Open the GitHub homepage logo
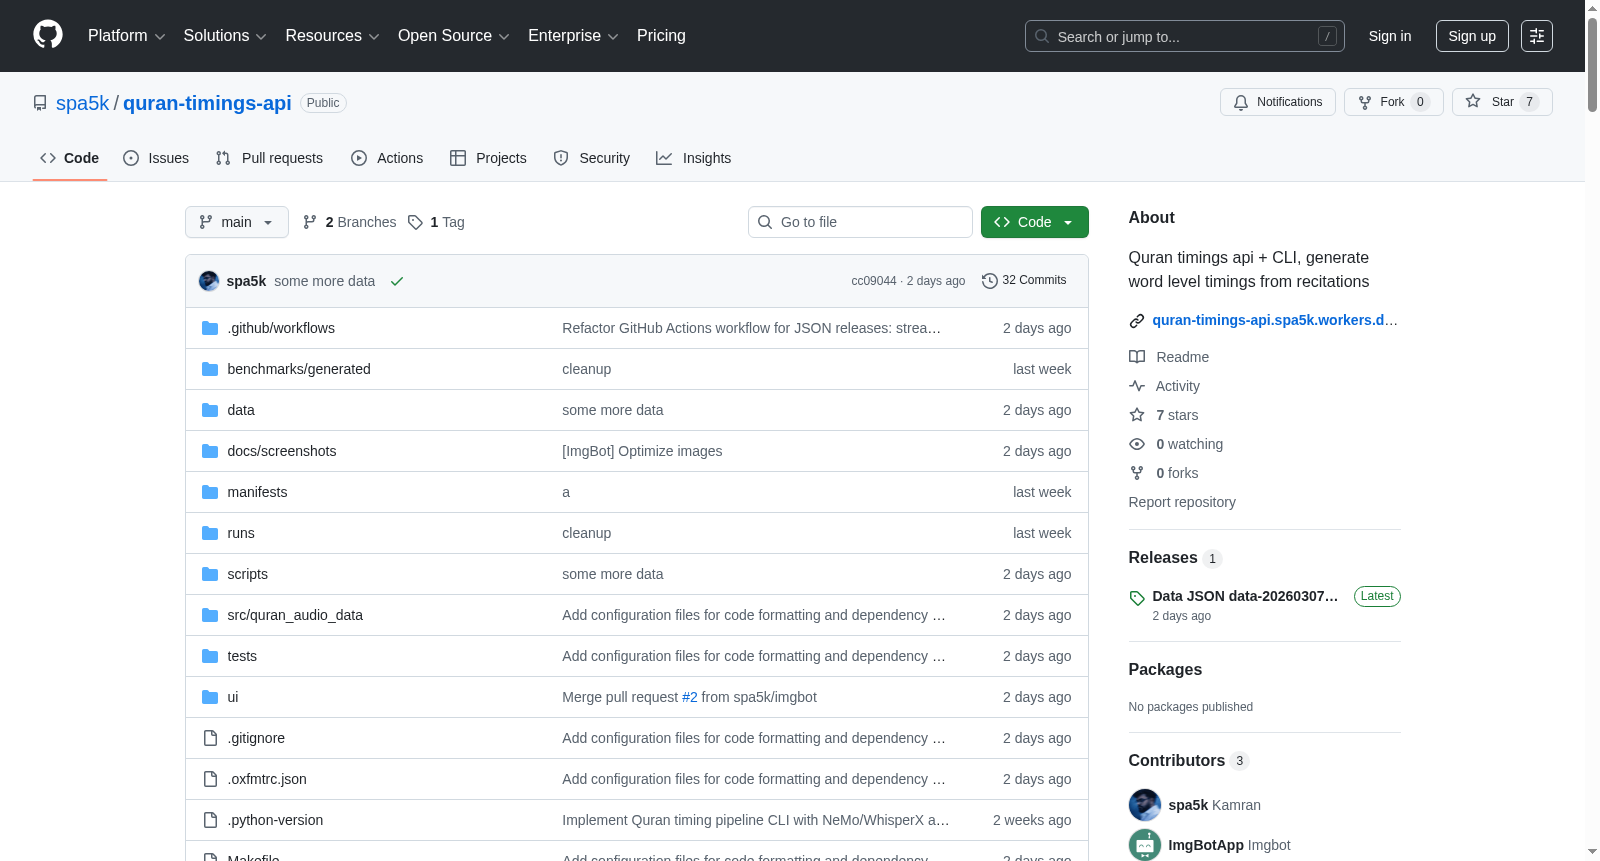This screenshot has height=861, width=1600. pos(48,35)
